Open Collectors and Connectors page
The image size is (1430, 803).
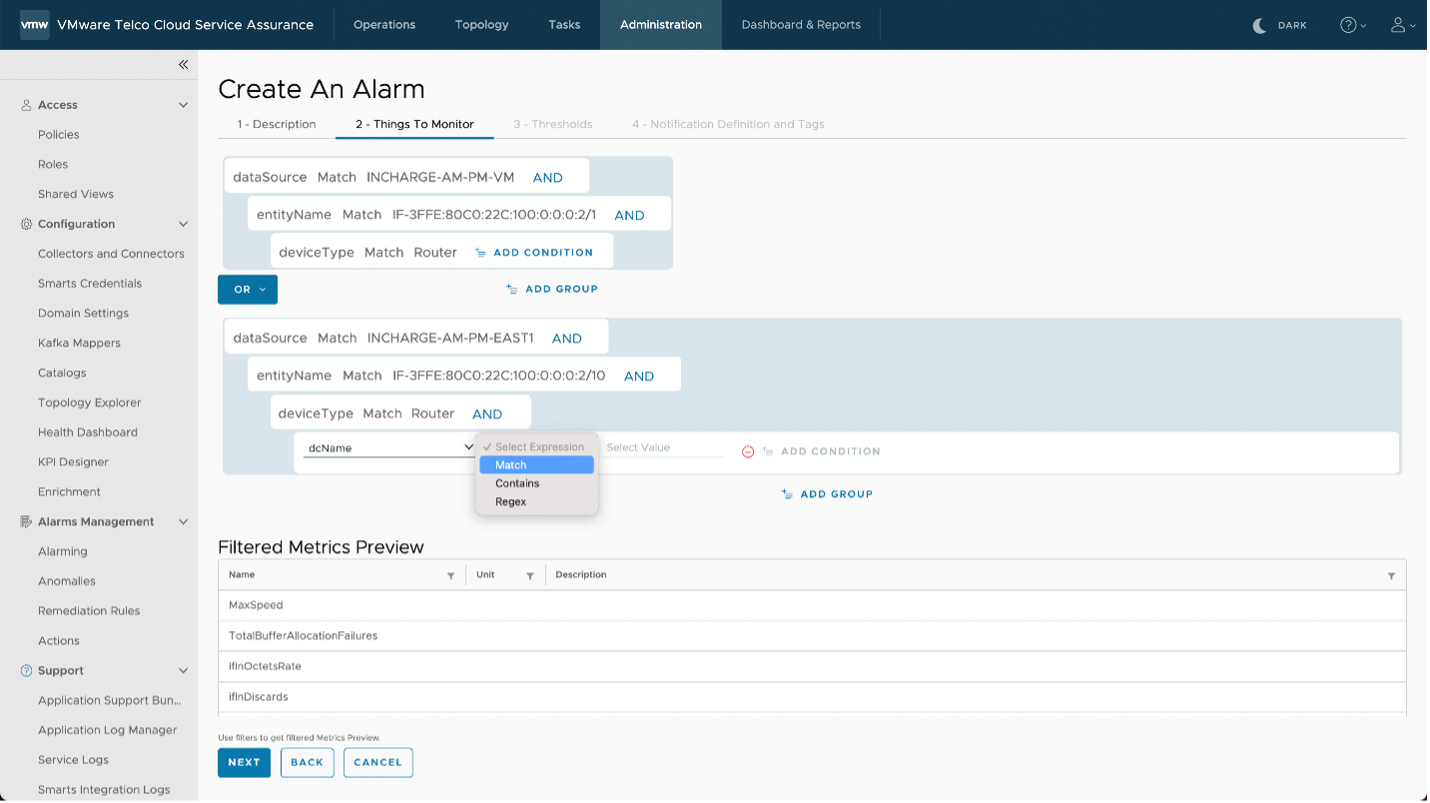111,254
